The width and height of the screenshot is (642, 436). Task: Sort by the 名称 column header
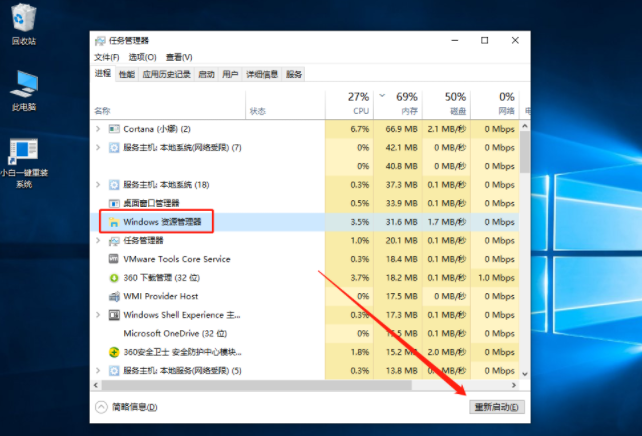168,105
